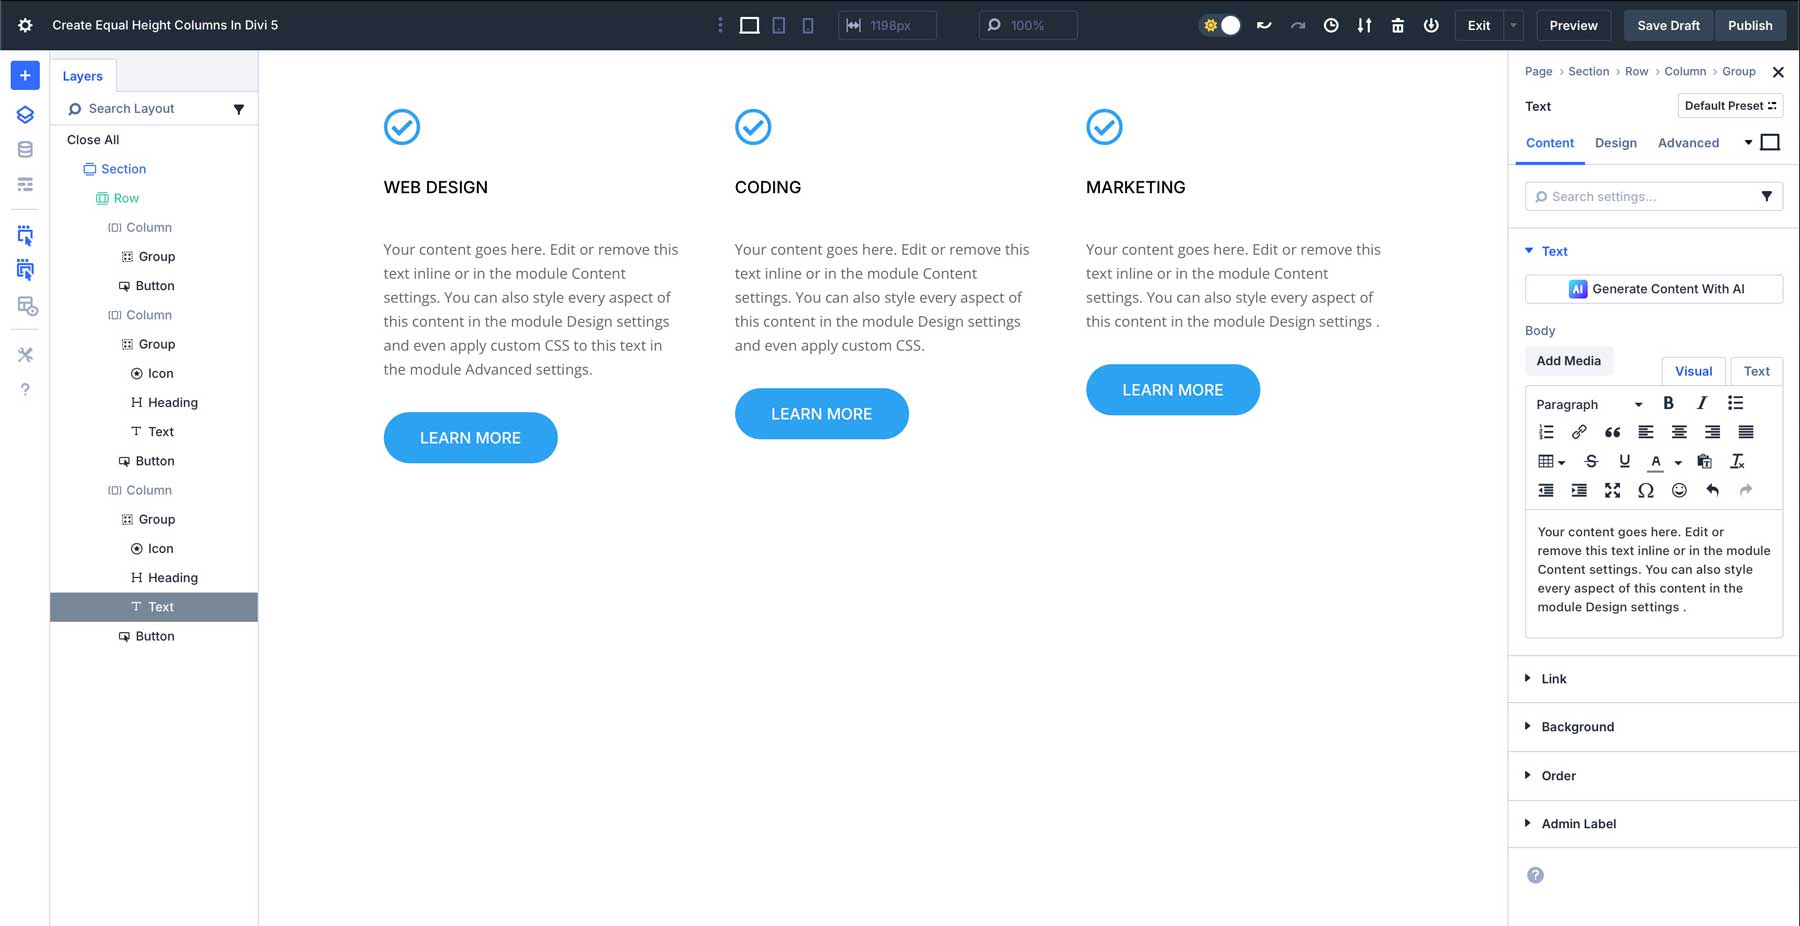
Task: Select the Content tab
Action: coord(1550,143)
